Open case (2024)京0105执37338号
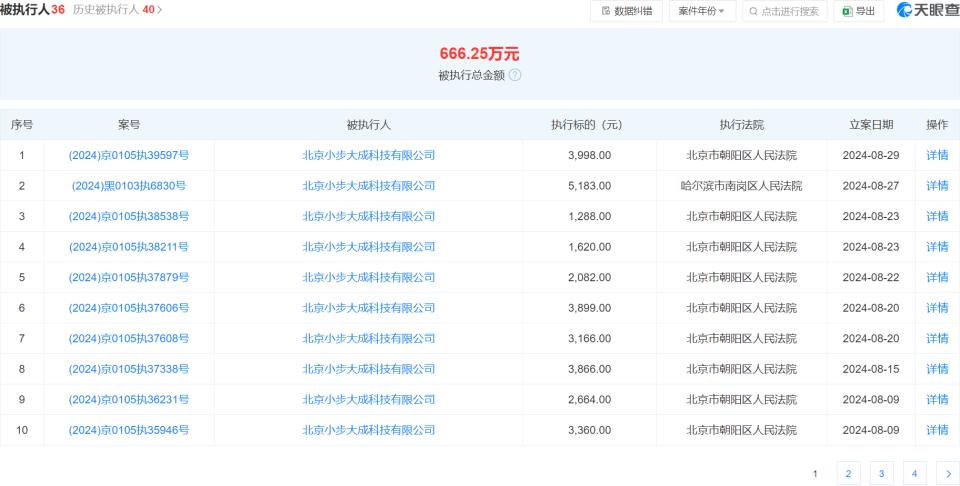The width and height of the screenshot is (960, 486). pyautogui.click(x=129, y=369)
